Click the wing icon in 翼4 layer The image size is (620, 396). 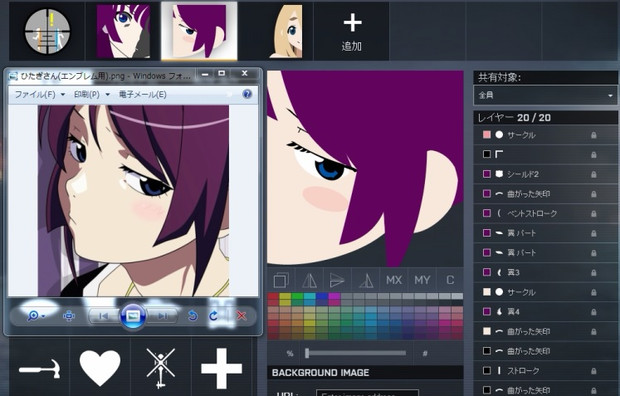[499, 312]
